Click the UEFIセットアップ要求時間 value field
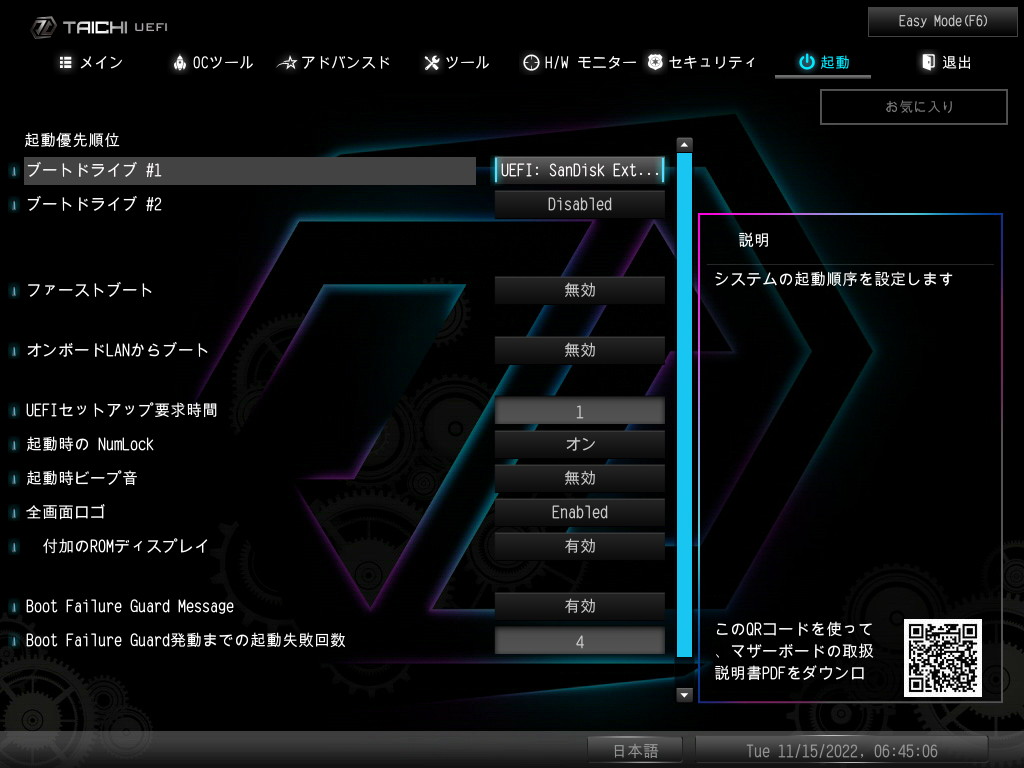 (x=579, y=411)
